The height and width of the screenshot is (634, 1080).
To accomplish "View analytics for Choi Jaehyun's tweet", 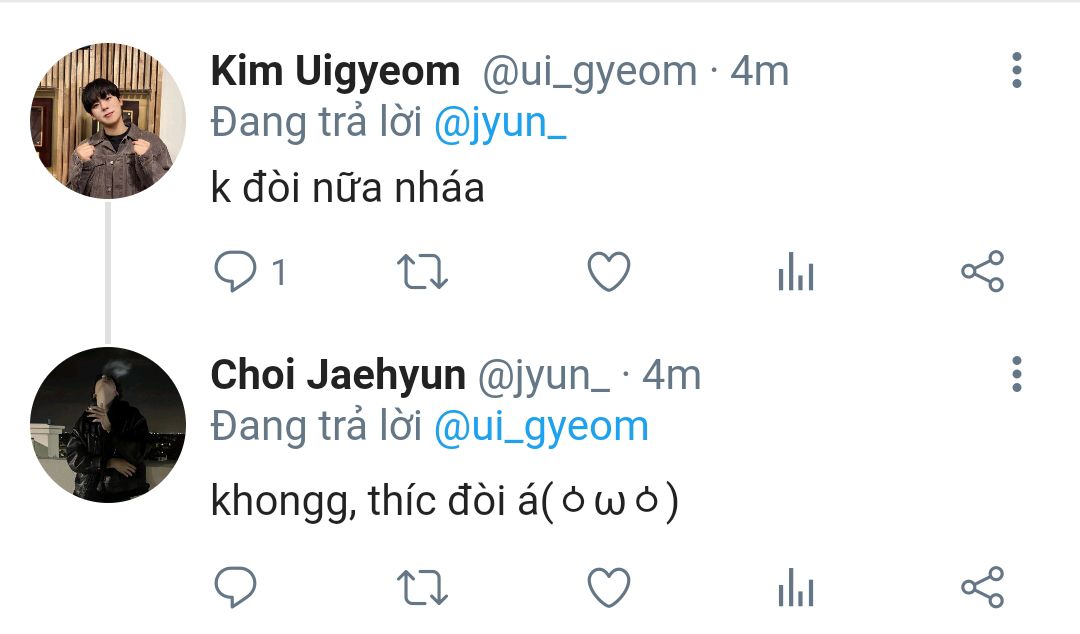I will 796,587.
